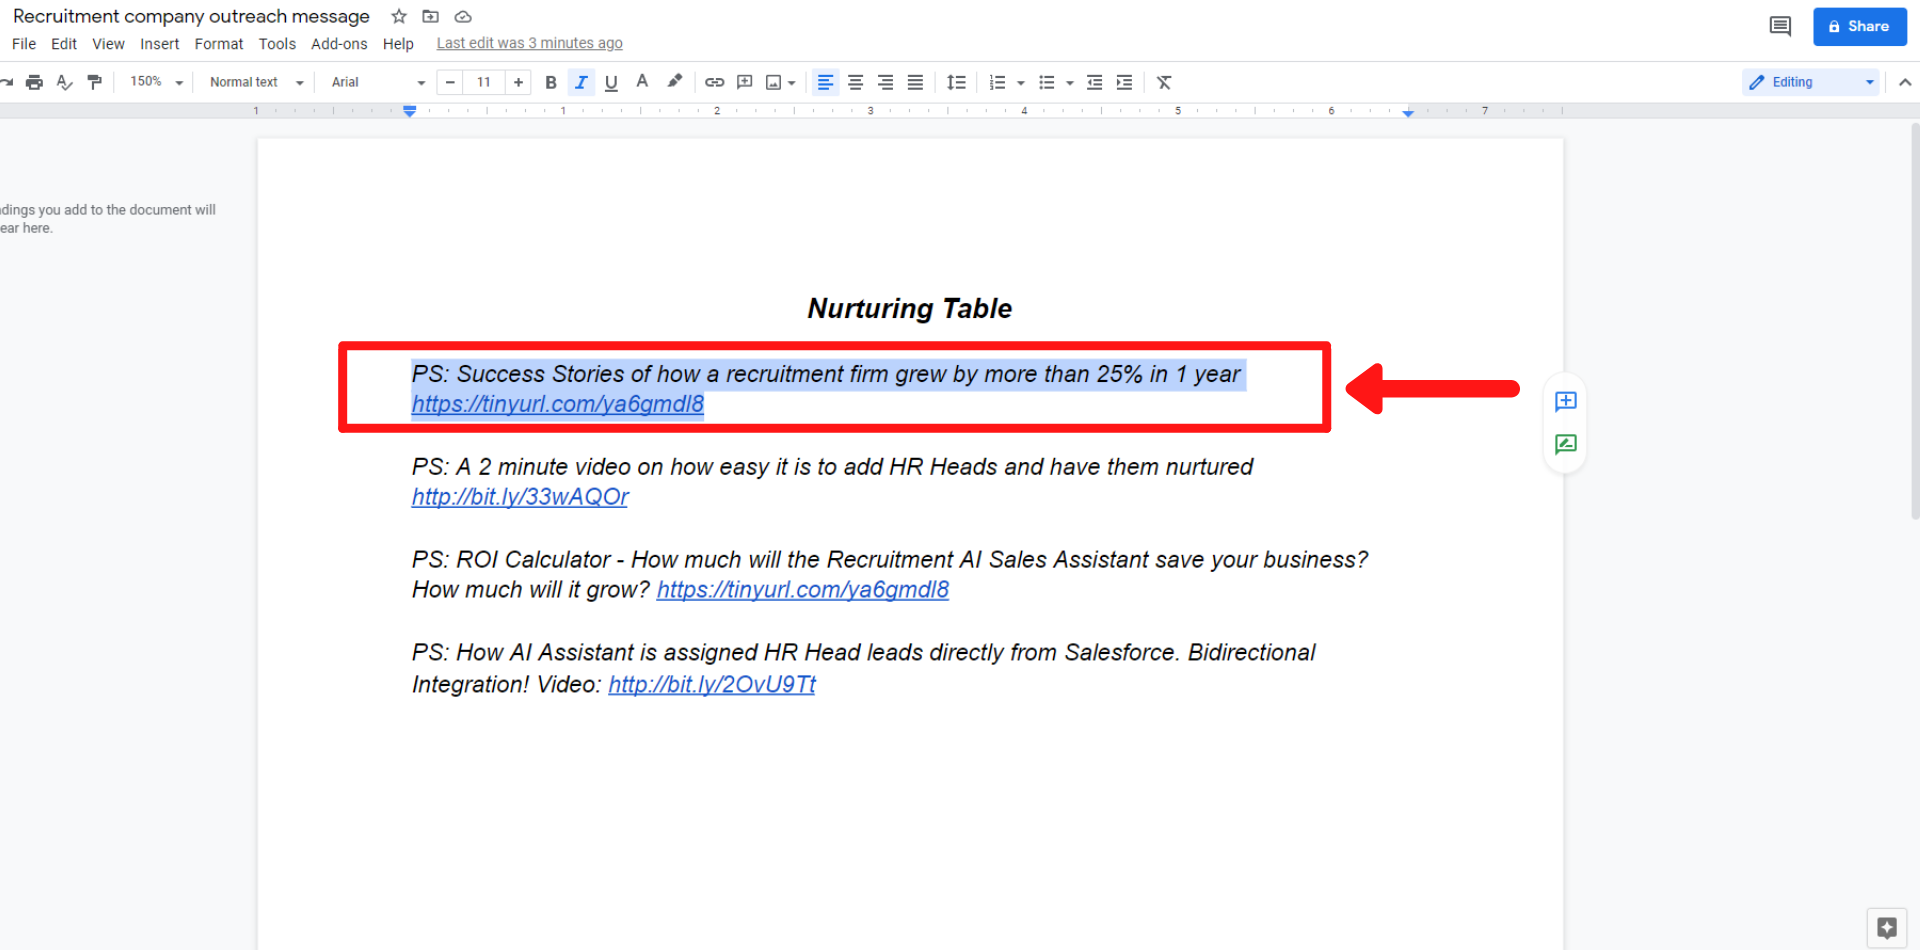
Task: Open comment history icon
Action: (1780, 26)
